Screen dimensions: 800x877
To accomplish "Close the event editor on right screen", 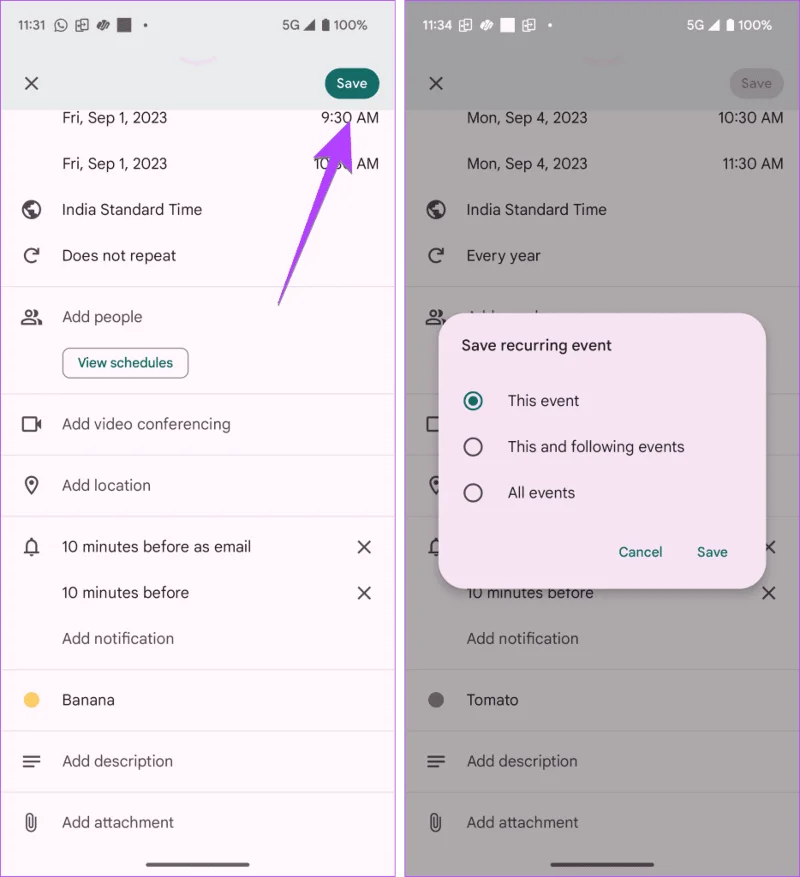I will coord(436,83).
